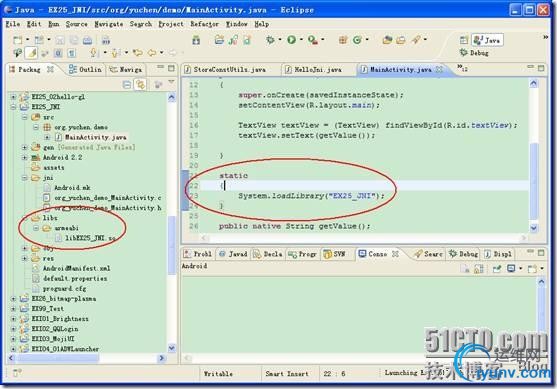Viewport: 557px width, 389px height.
Task: Click Display Selected Console icon
Action: pos(511,269)
